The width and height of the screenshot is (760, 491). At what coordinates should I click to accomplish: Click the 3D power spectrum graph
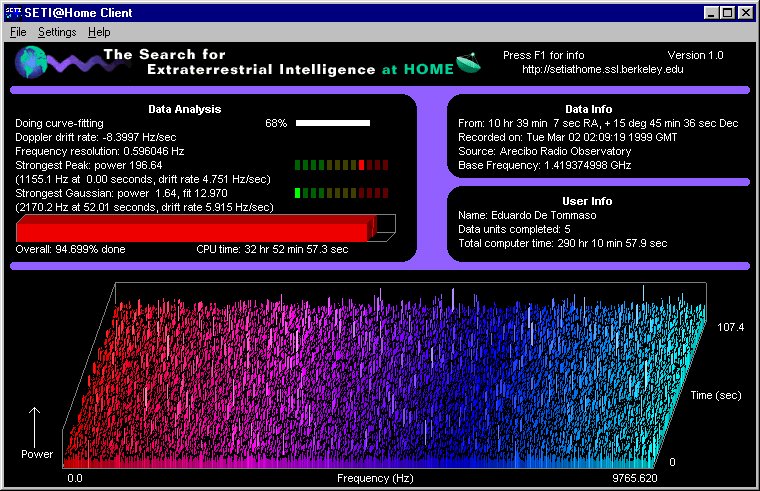point(384,376)
